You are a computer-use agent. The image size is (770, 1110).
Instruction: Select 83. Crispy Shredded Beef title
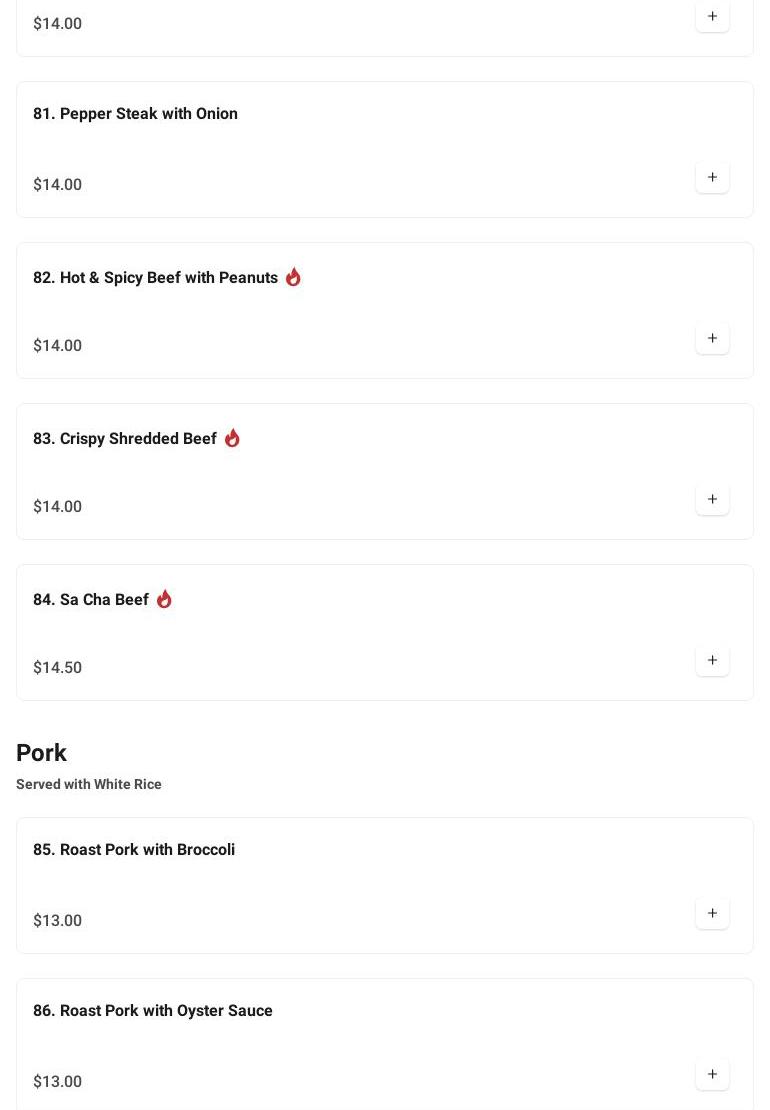point(124,439)
